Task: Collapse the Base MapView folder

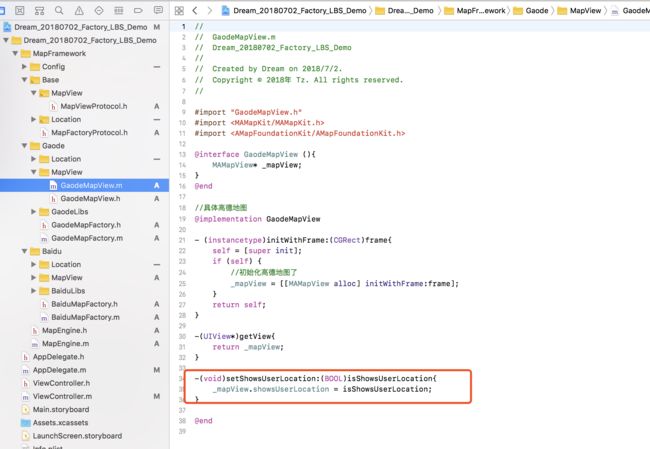Action: [x=34, y=93]
